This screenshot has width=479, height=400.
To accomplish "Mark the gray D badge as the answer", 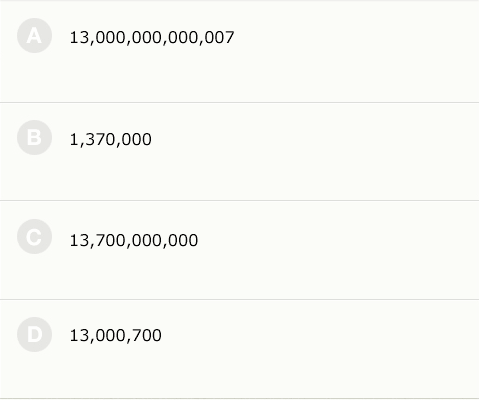I will (x=34, y=334).
